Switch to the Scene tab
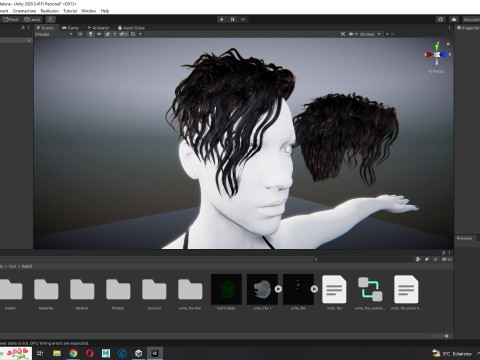 (46, 28)
